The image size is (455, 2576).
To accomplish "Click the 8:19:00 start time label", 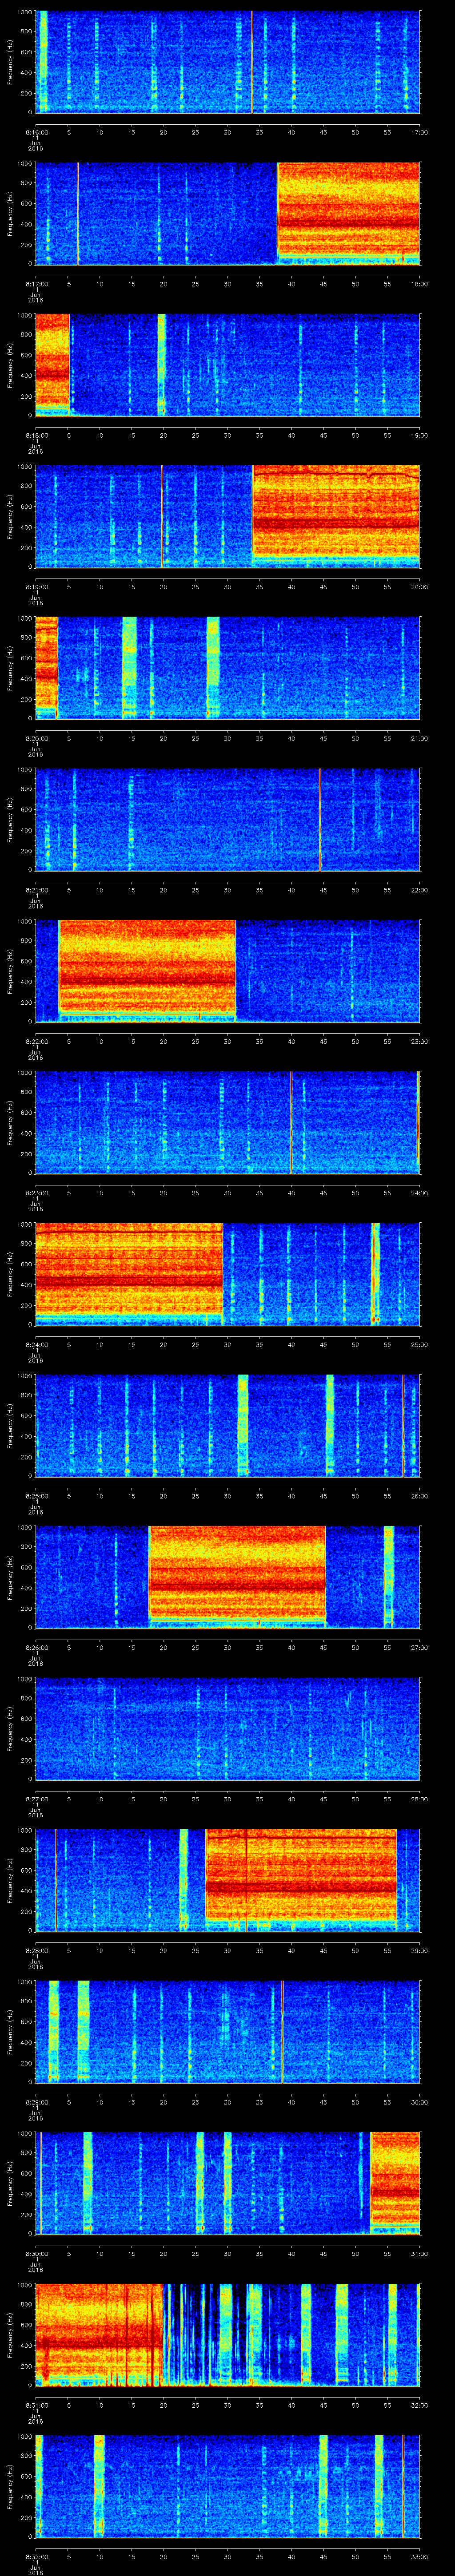I will [36, 587].
